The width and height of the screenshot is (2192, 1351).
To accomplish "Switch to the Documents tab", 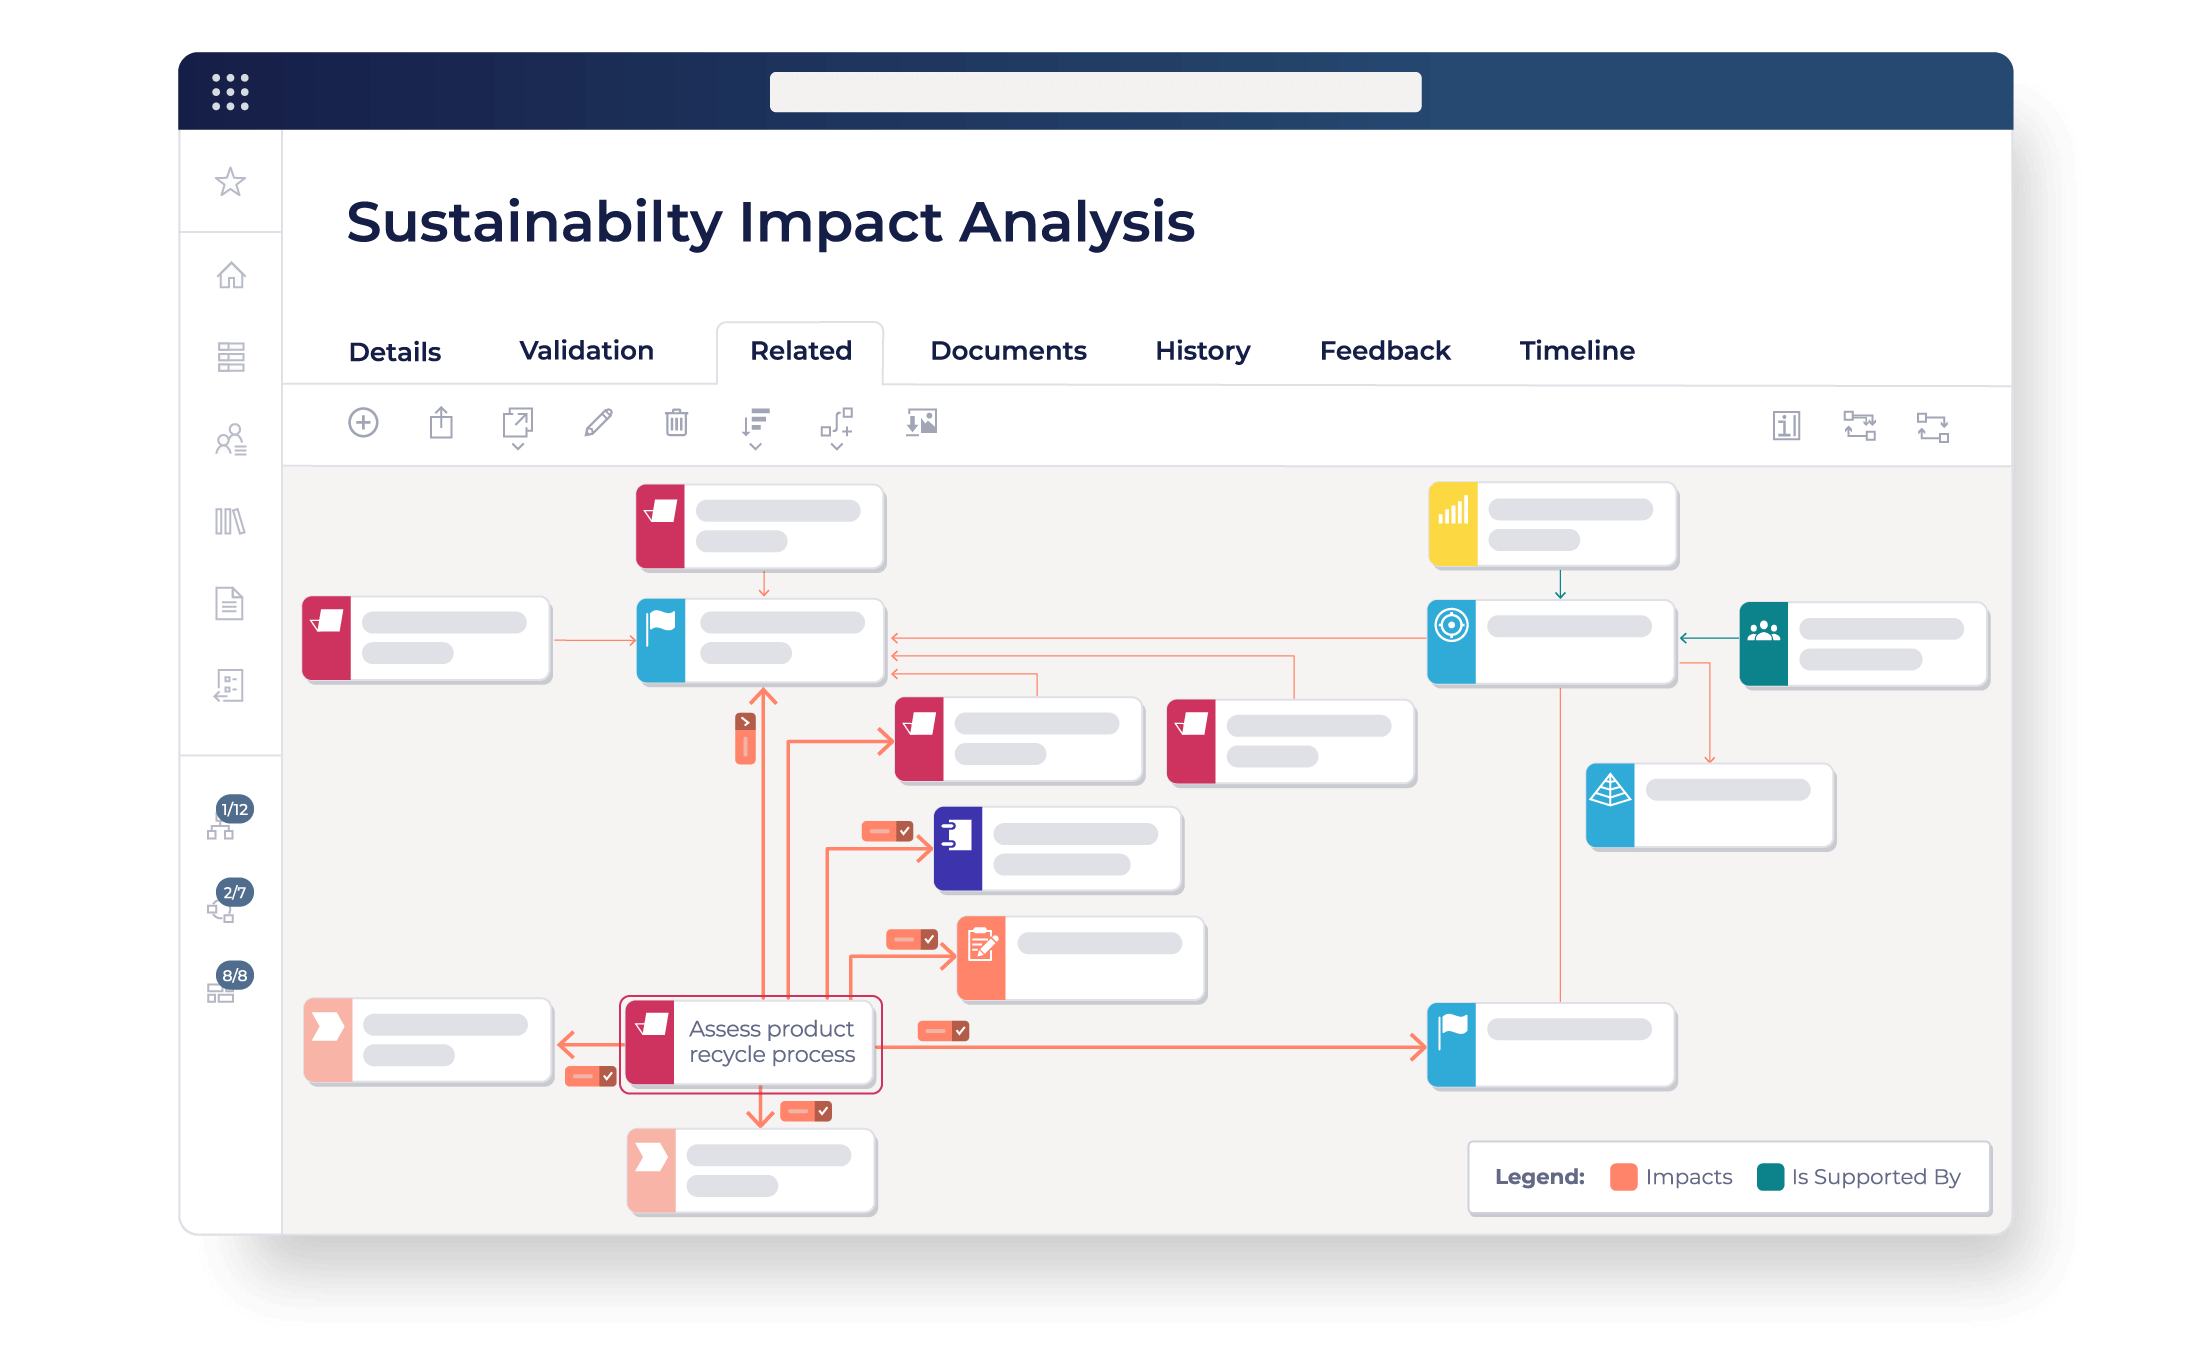I will tap(1008, 351).
